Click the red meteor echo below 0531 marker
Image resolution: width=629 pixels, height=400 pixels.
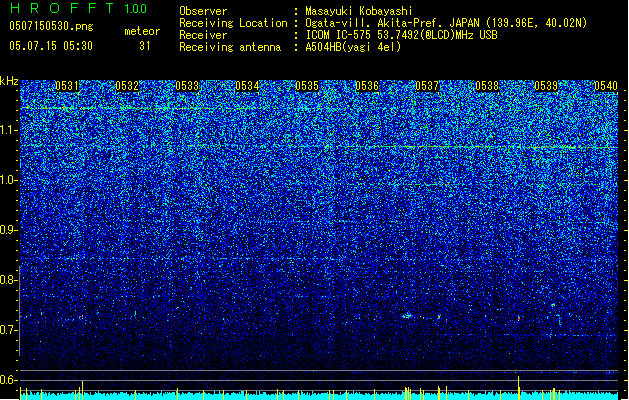(81, 317)
